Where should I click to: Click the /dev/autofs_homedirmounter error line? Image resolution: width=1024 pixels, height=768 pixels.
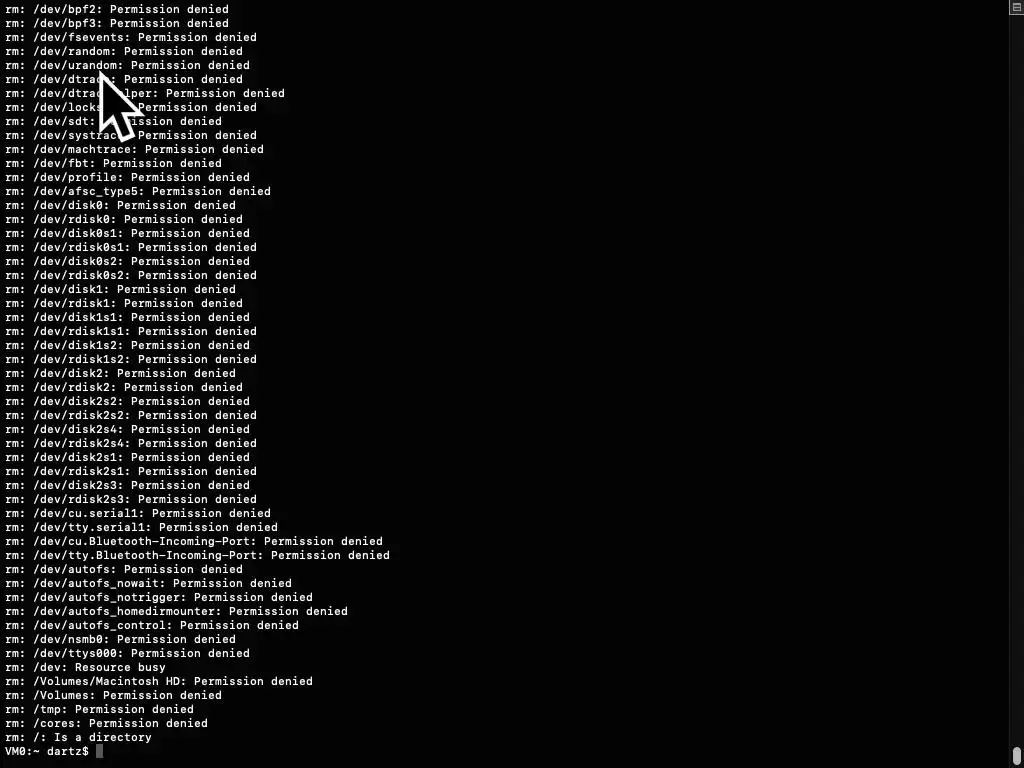(176, 611)
